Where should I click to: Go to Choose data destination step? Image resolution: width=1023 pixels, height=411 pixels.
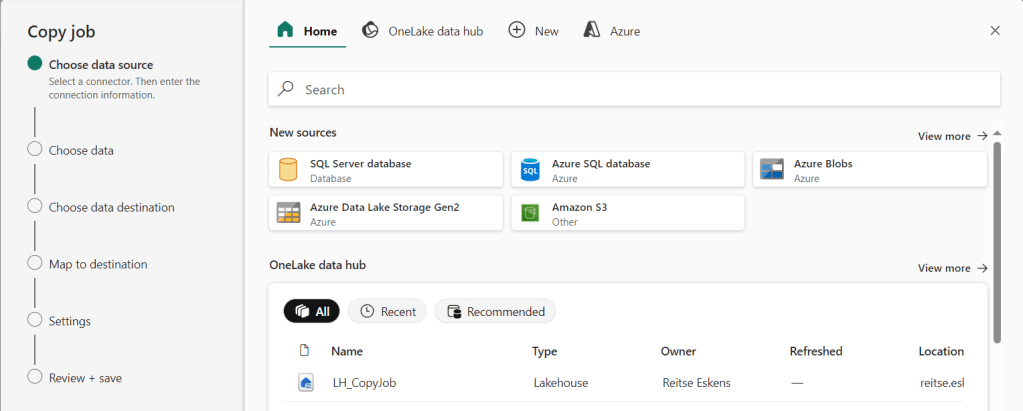pos(111,207)
